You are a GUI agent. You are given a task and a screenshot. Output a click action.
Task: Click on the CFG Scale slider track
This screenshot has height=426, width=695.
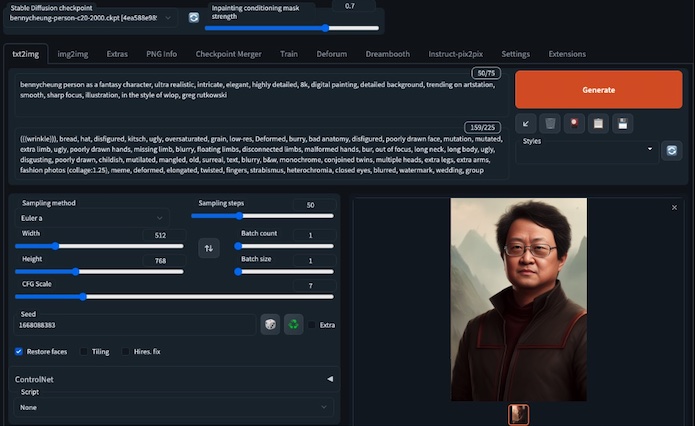pyautogui.click(x=170, y=297)
